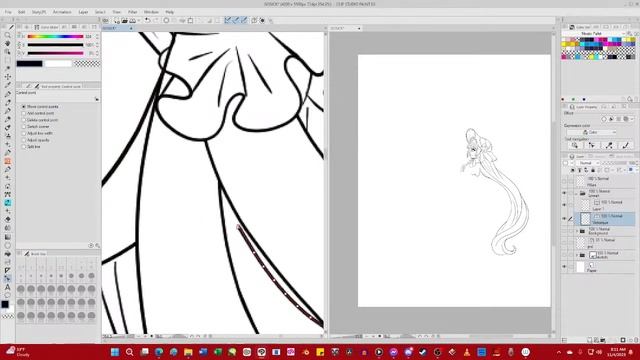Image resolution: width=640 pixels, height=360 pixels.
Task: Collapse the Lineart folder in layers
Action: coord(577,193)
